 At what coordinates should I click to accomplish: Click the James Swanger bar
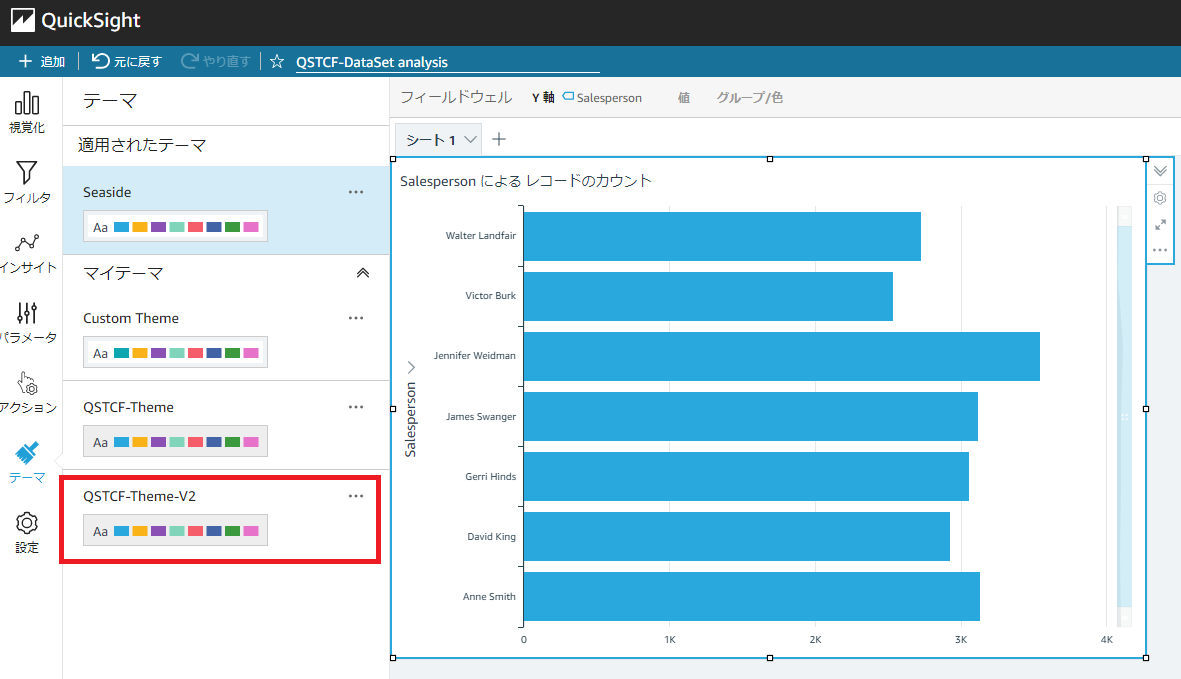pos(750,416)
